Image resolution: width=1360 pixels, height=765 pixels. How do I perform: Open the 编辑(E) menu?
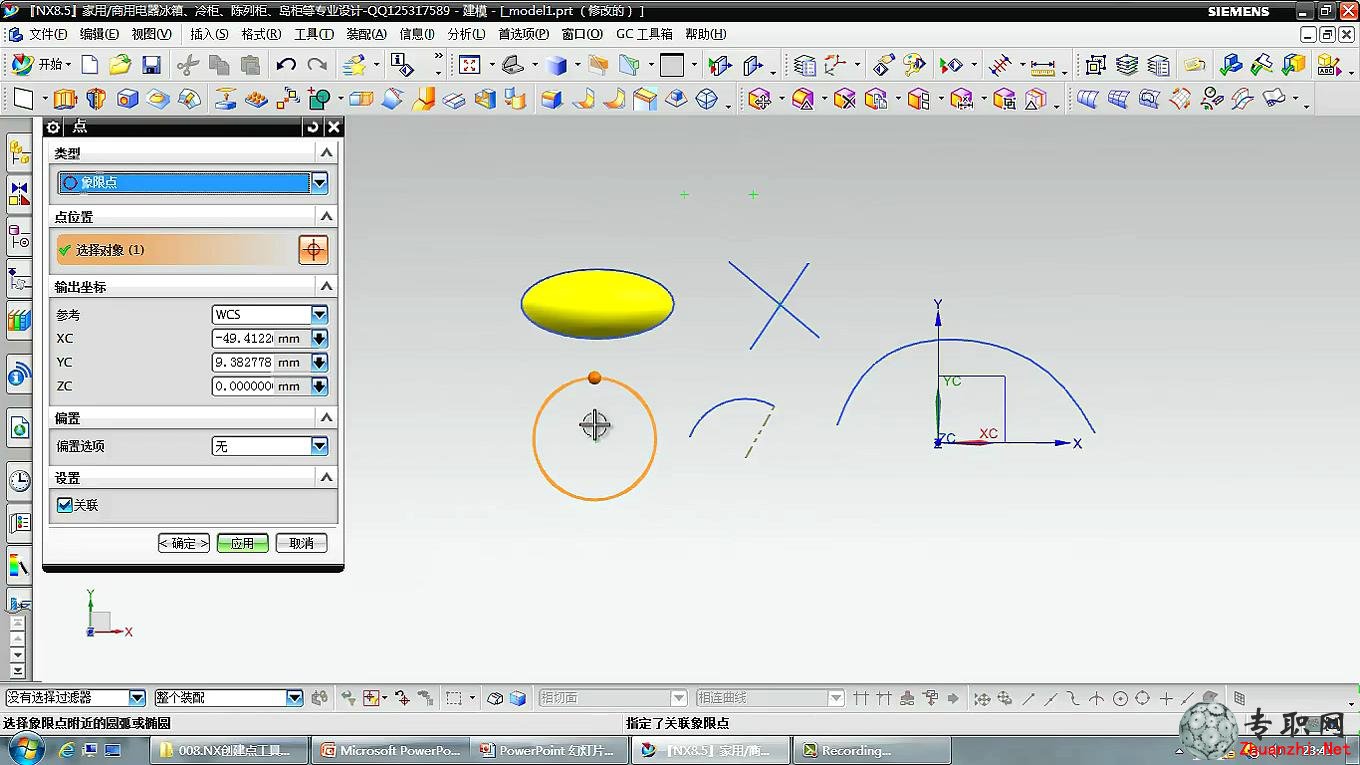99,34
